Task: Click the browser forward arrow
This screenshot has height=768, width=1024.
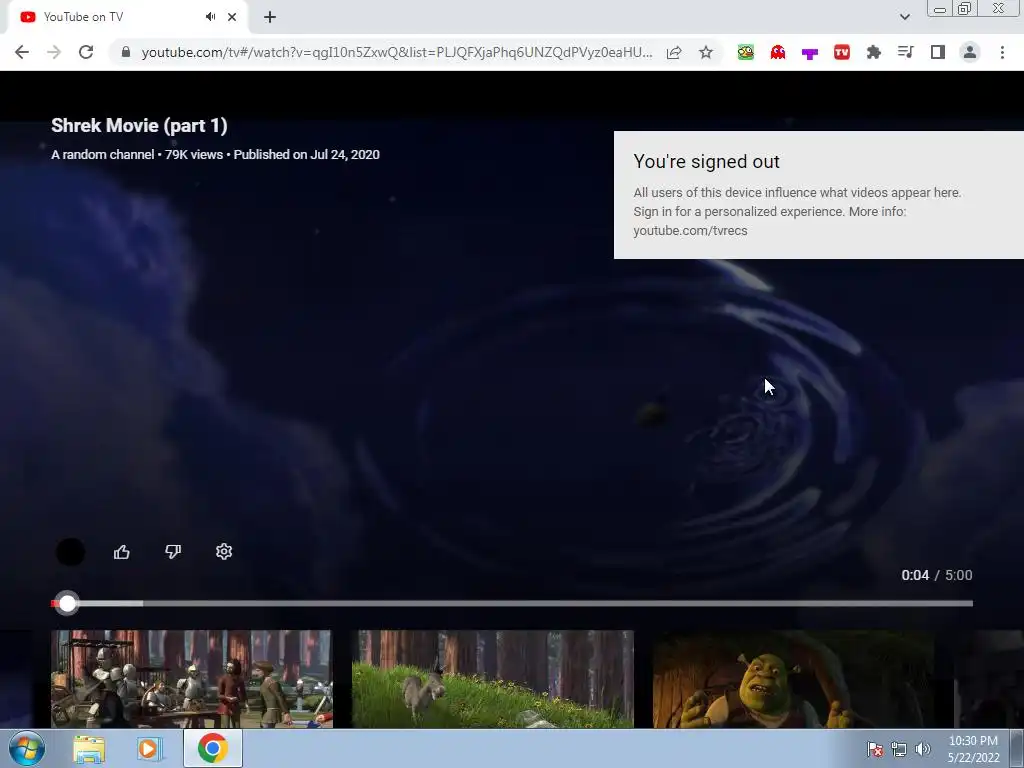Action: (54, 52)
